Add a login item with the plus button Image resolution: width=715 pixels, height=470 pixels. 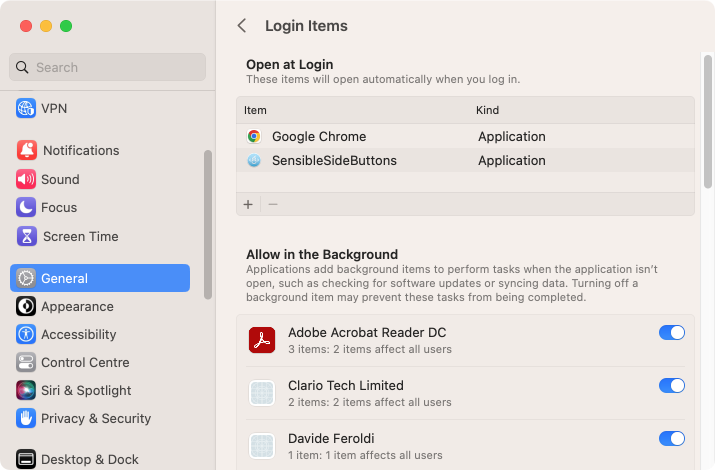[248, 204]
